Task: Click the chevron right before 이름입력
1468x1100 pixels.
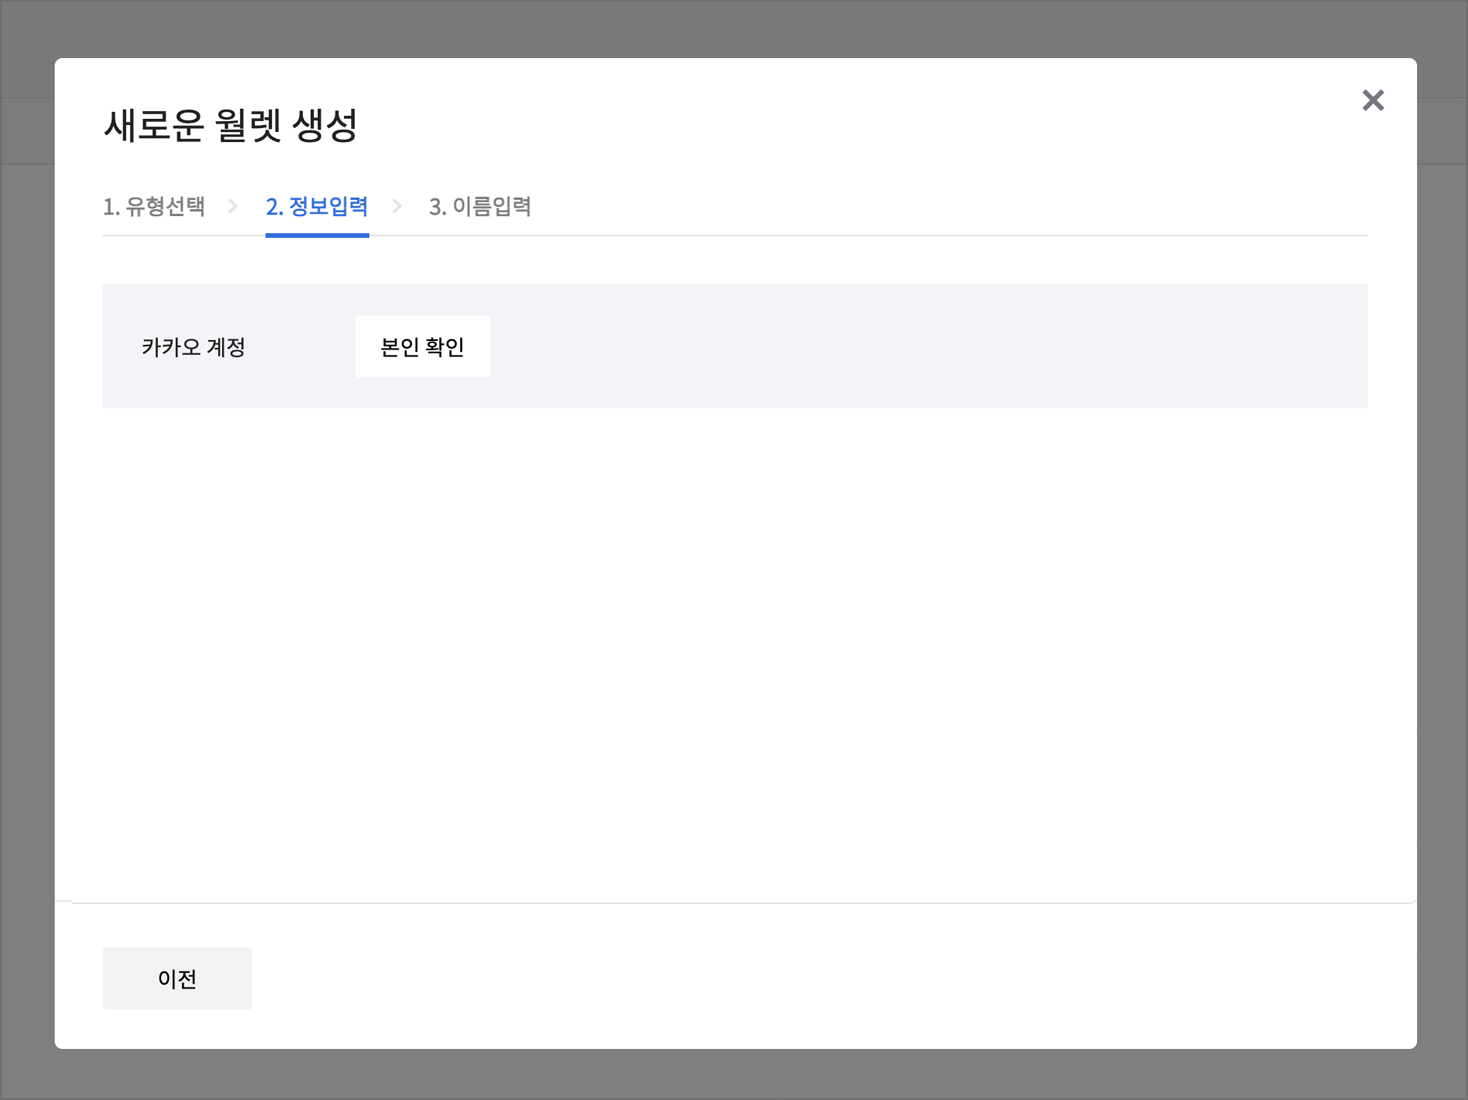Action: 397,206
